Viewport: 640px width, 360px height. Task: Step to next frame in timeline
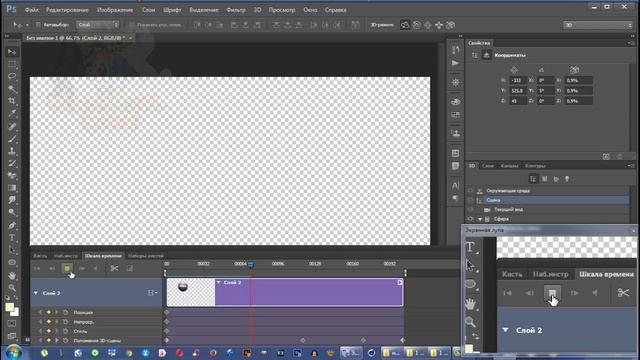click(82, 268)
